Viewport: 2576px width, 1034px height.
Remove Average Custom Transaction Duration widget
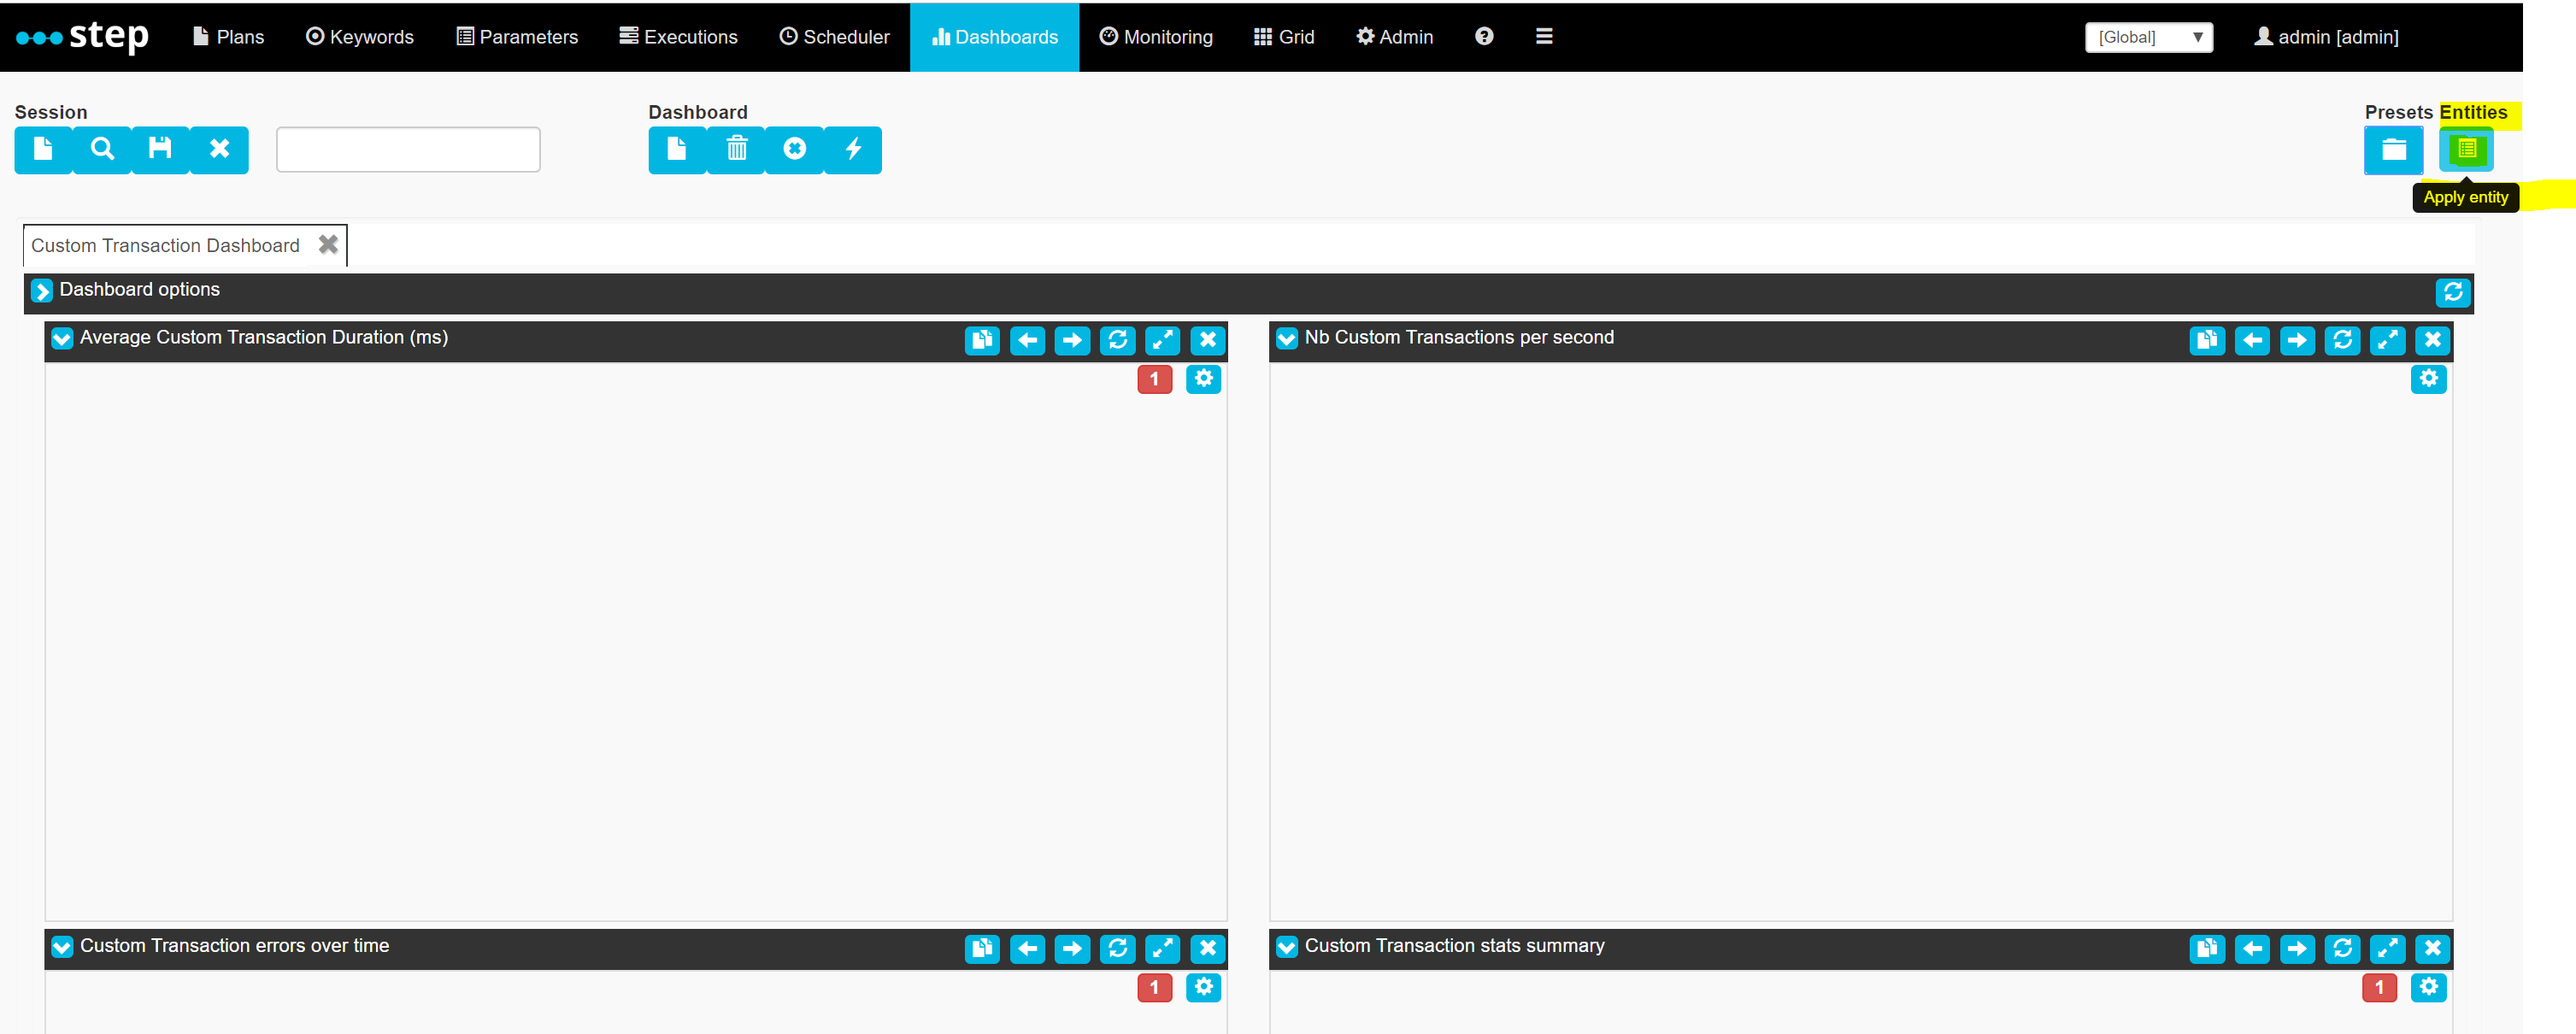[1208, 341]
